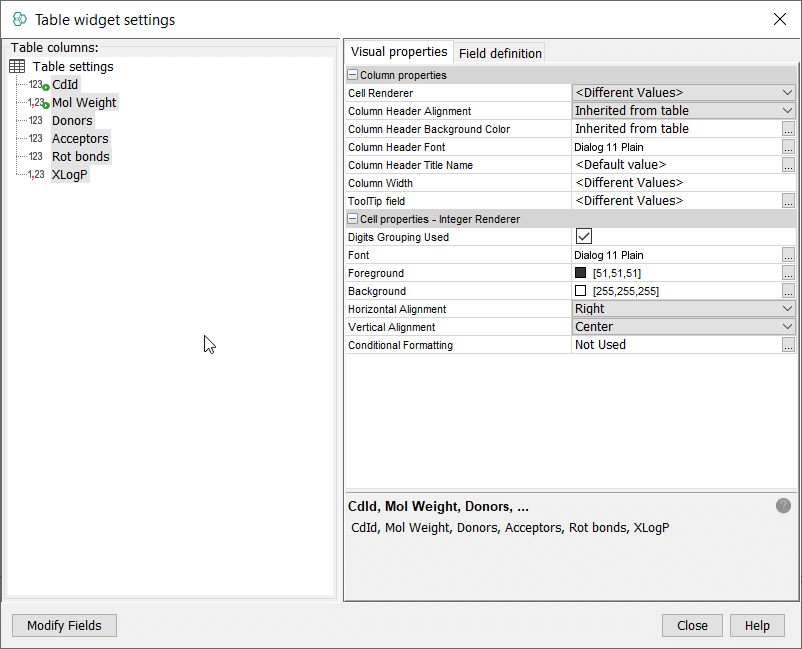Toggle the Digits Grouping Used checkbox
The width and height of the screenshot is (802, 649).
click(x=584, y=237)
